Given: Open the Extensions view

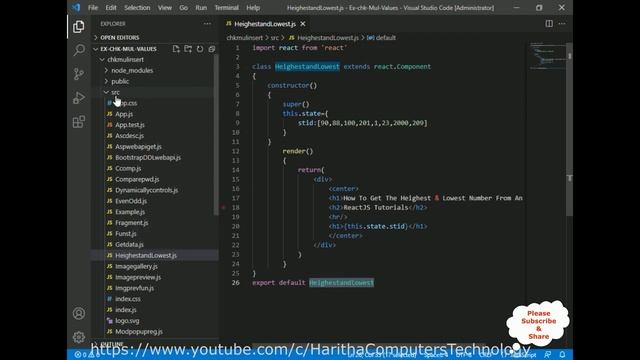Looking at the screenshot, I should click(x=79, y=122).
